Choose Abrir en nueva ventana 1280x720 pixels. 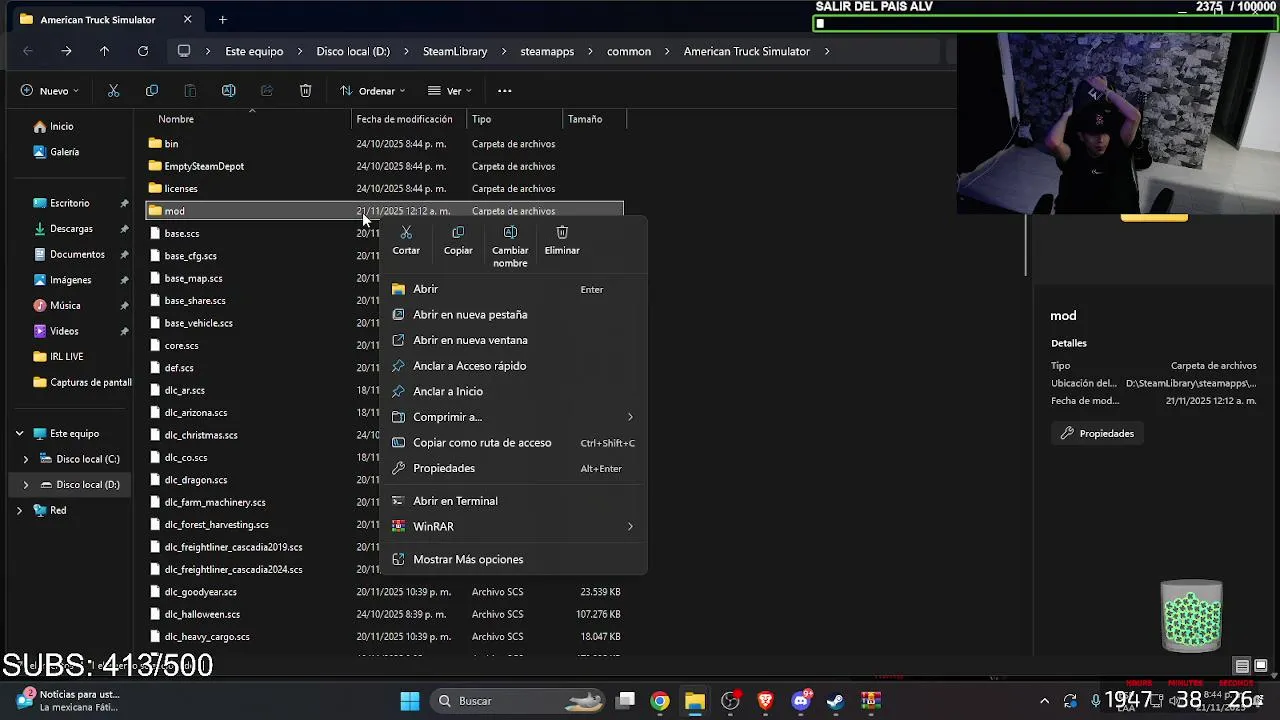(x=512, y=340)
